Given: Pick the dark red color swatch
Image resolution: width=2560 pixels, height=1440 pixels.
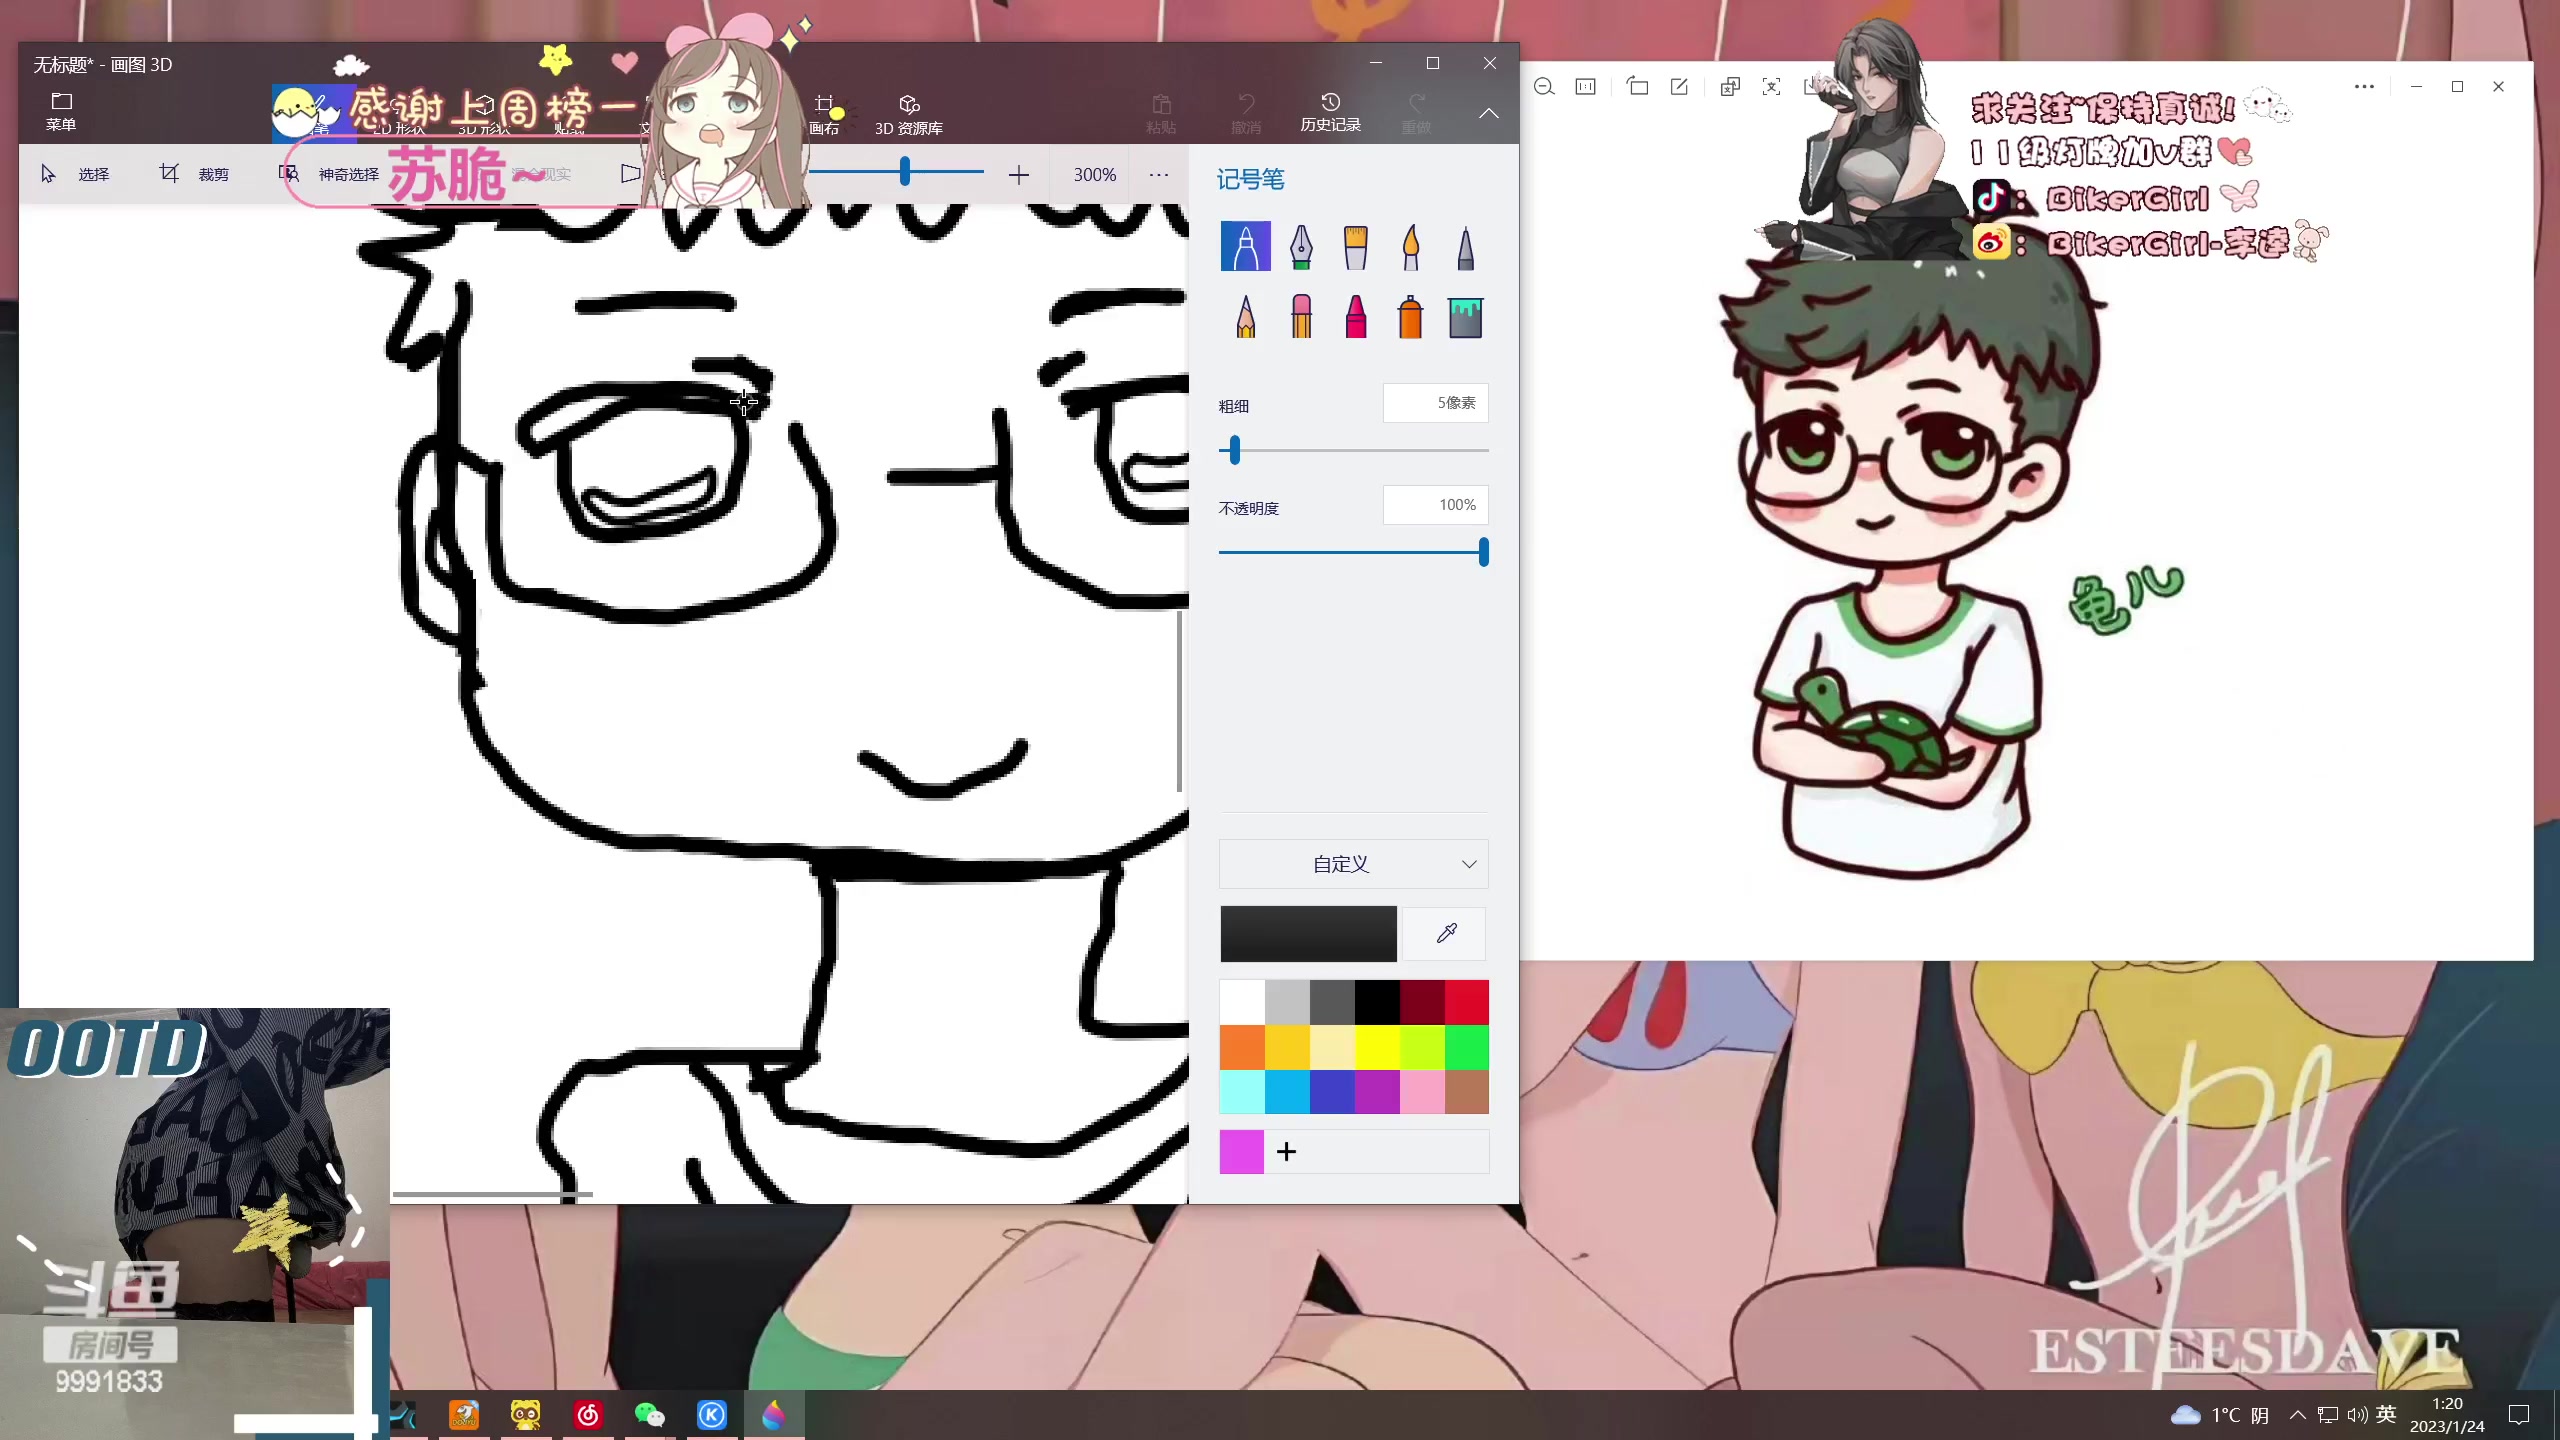Looking at the screenshot, I should (x=1422, y=1002).
